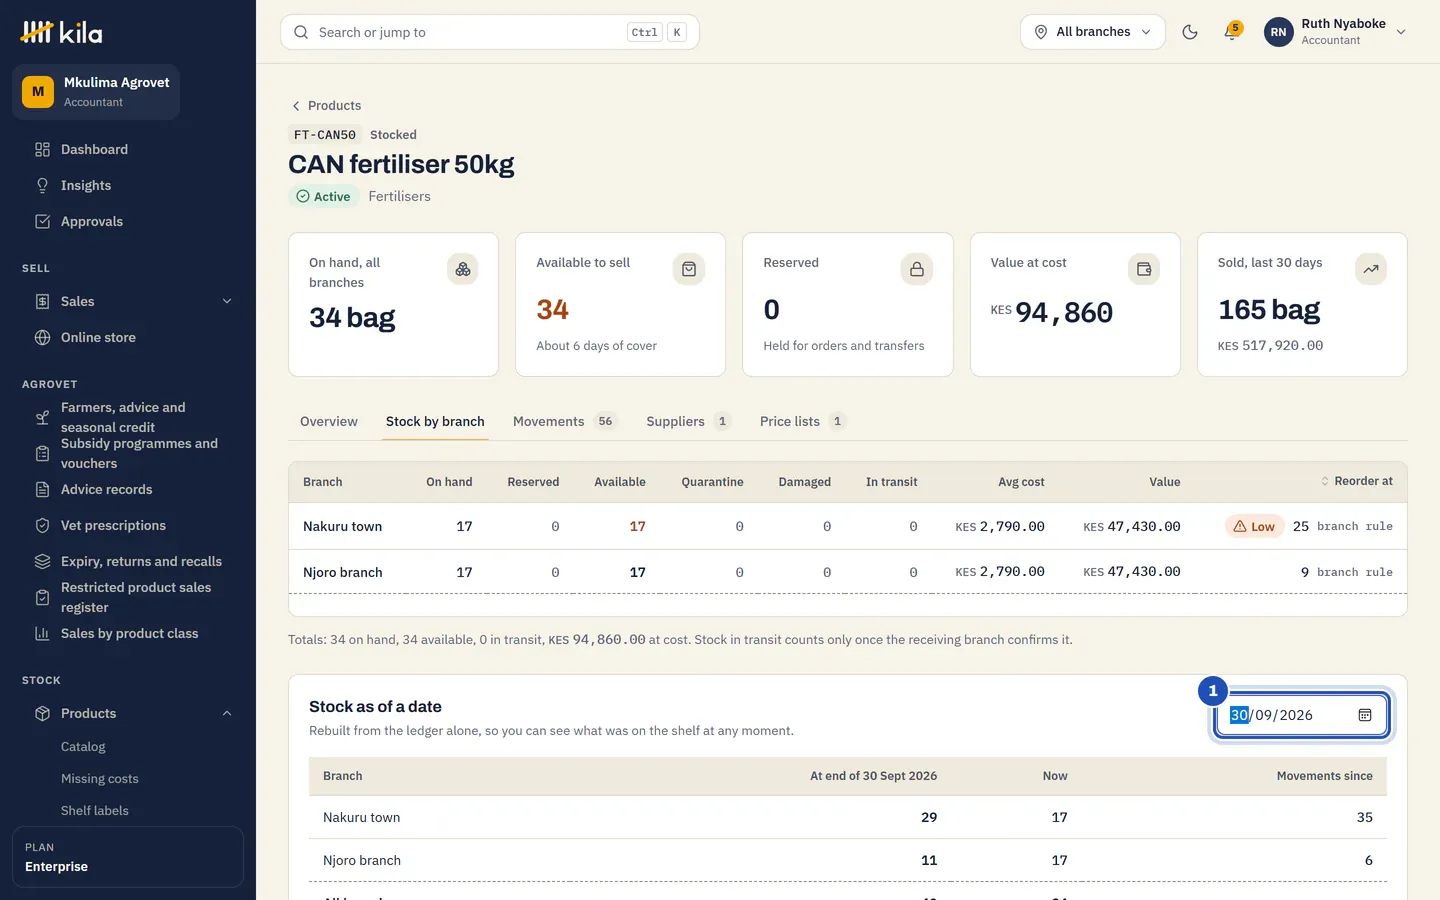Click the Low stock warning badge
Viewport: 1440px width, 900px height.
(x=1254, y=527)
